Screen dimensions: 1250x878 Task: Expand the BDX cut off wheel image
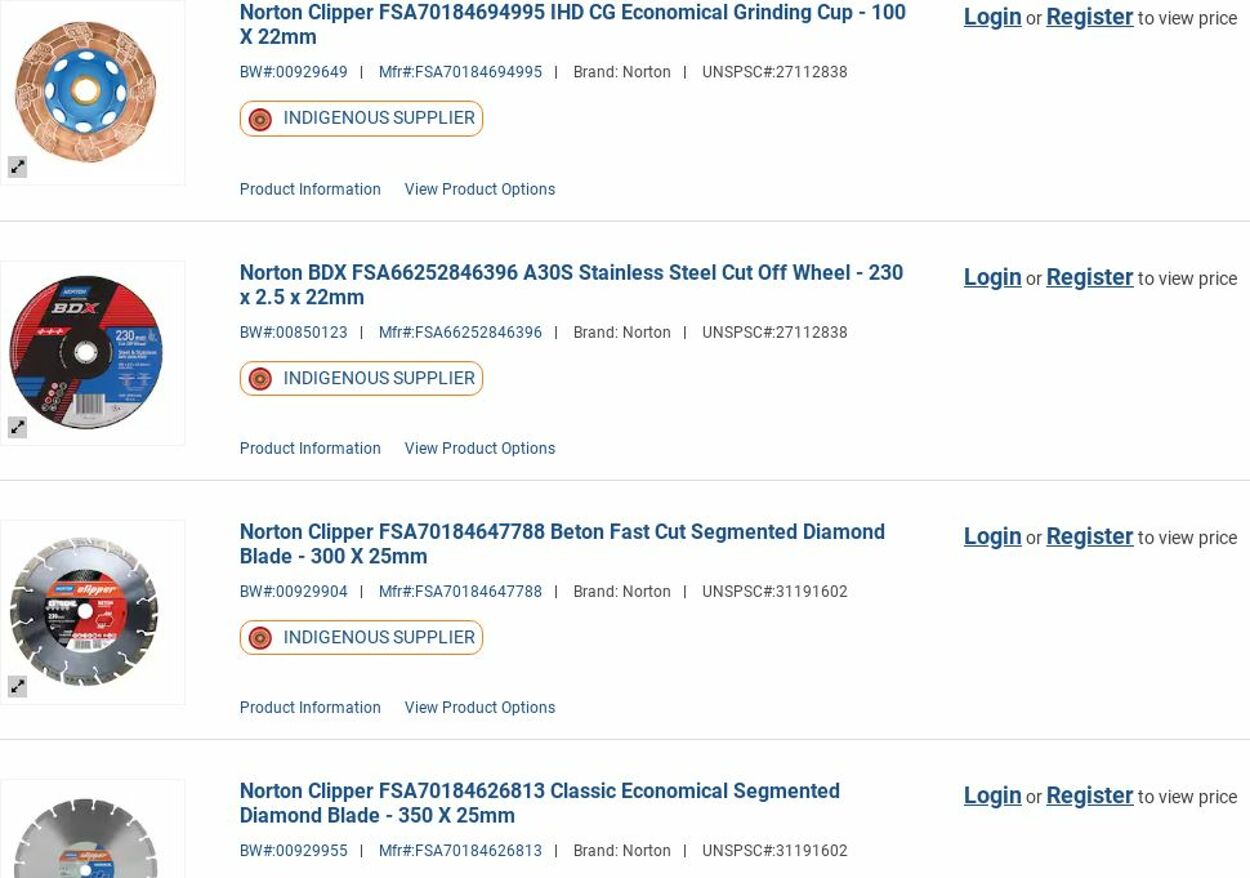pyautogui.click(x=17, y=427)
